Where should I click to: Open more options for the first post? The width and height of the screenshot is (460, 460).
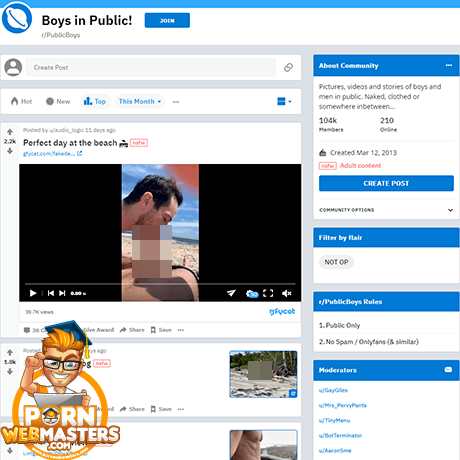(181, 330)
